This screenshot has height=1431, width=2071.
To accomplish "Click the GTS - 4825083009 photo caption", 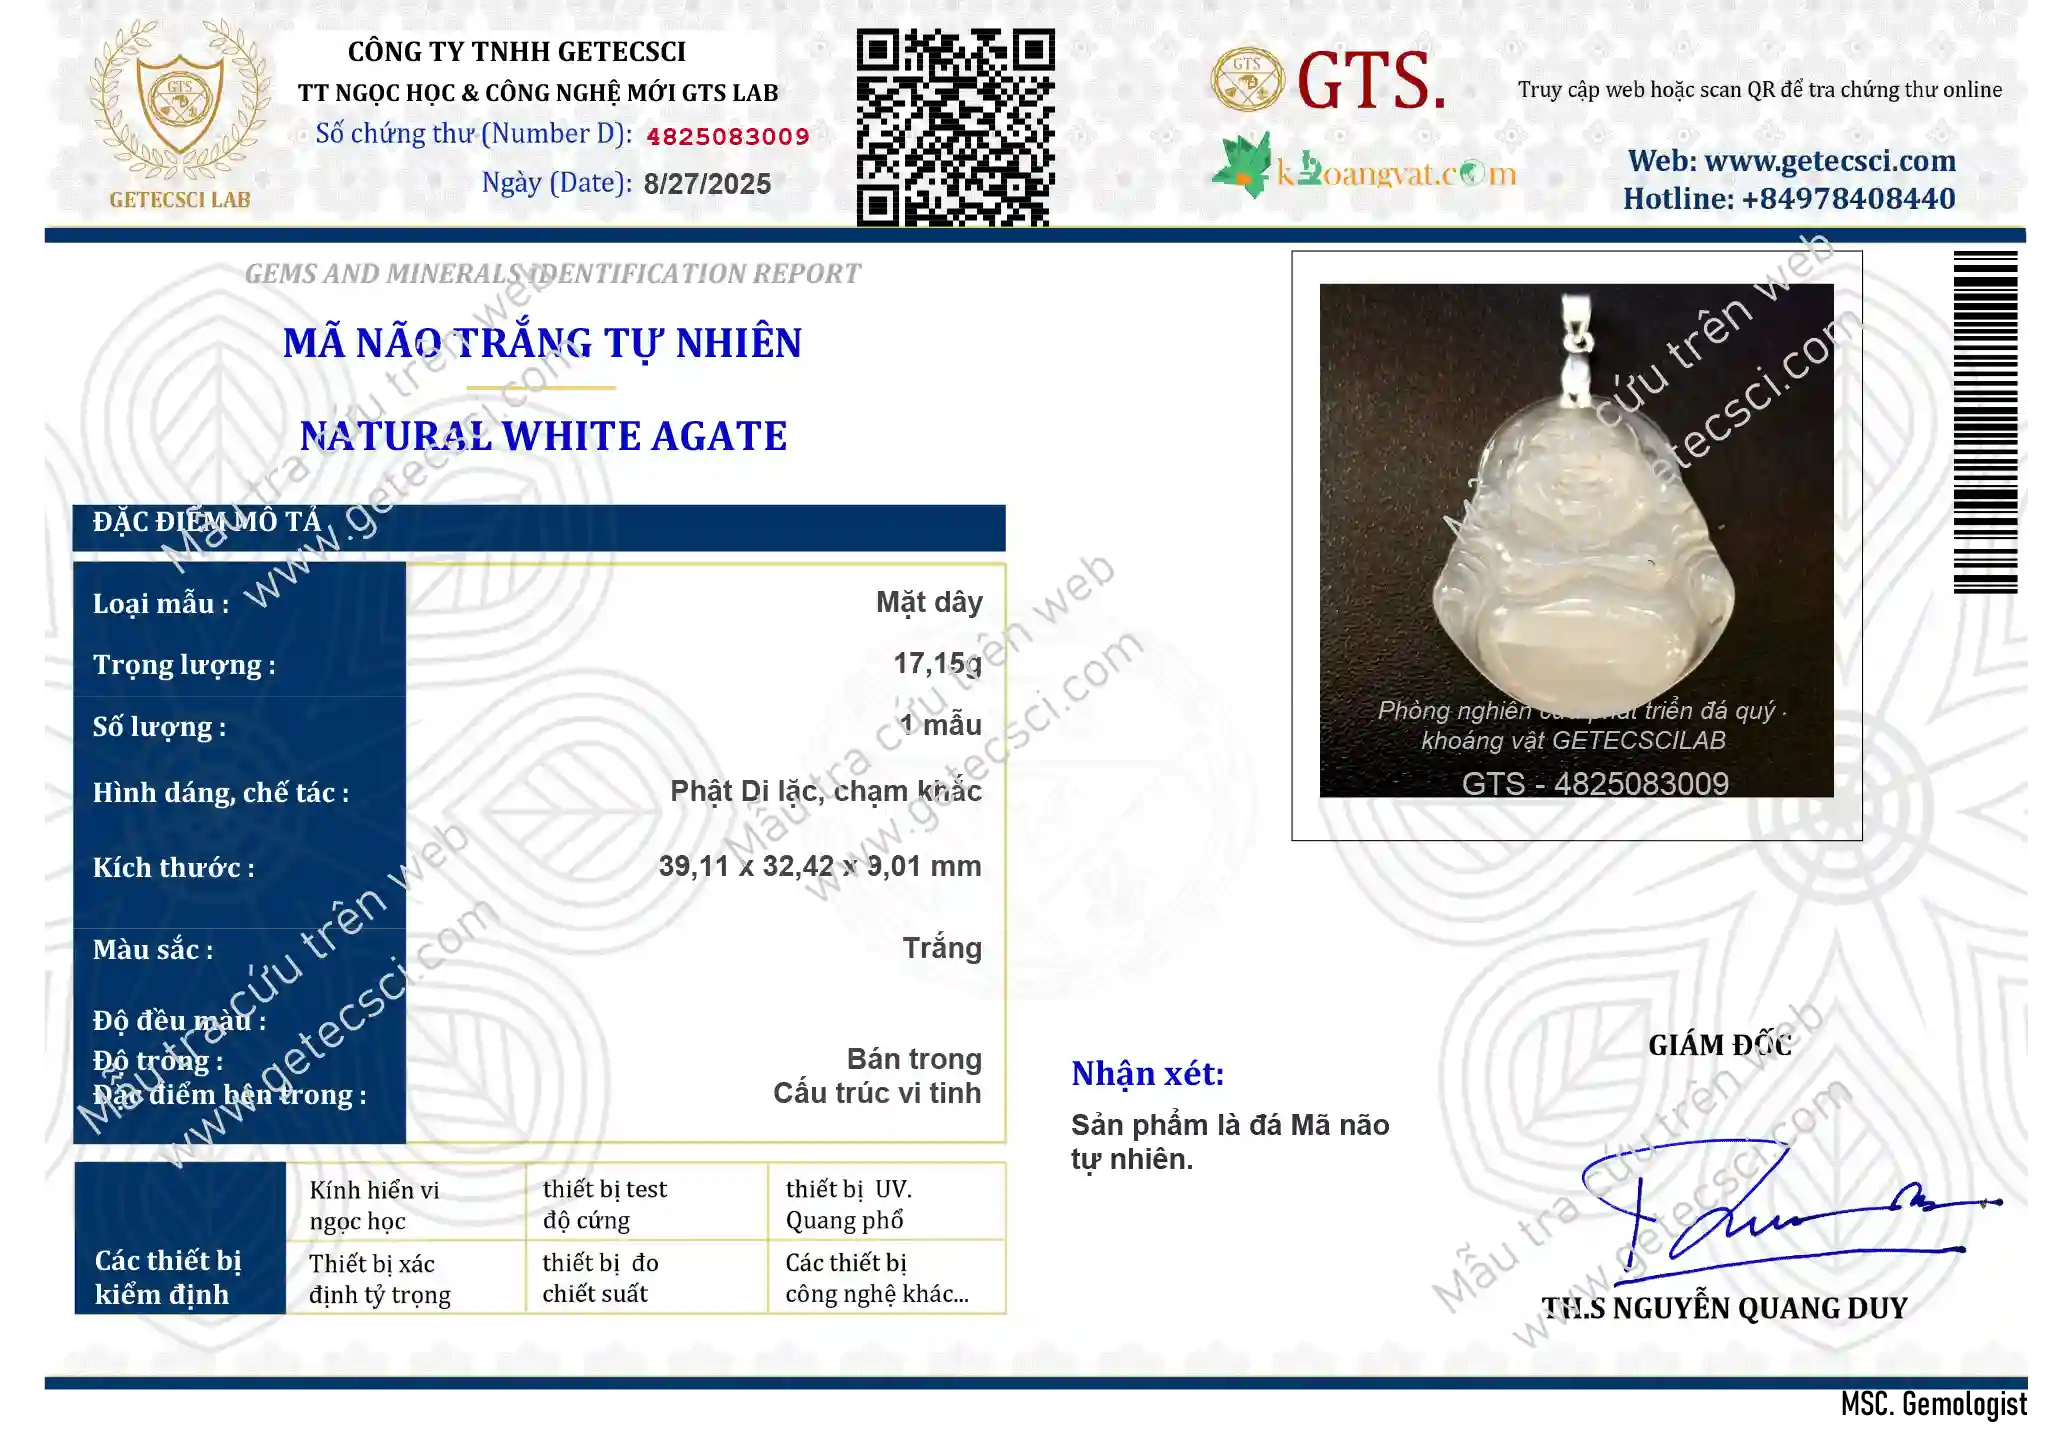I will pos(1595,783).
